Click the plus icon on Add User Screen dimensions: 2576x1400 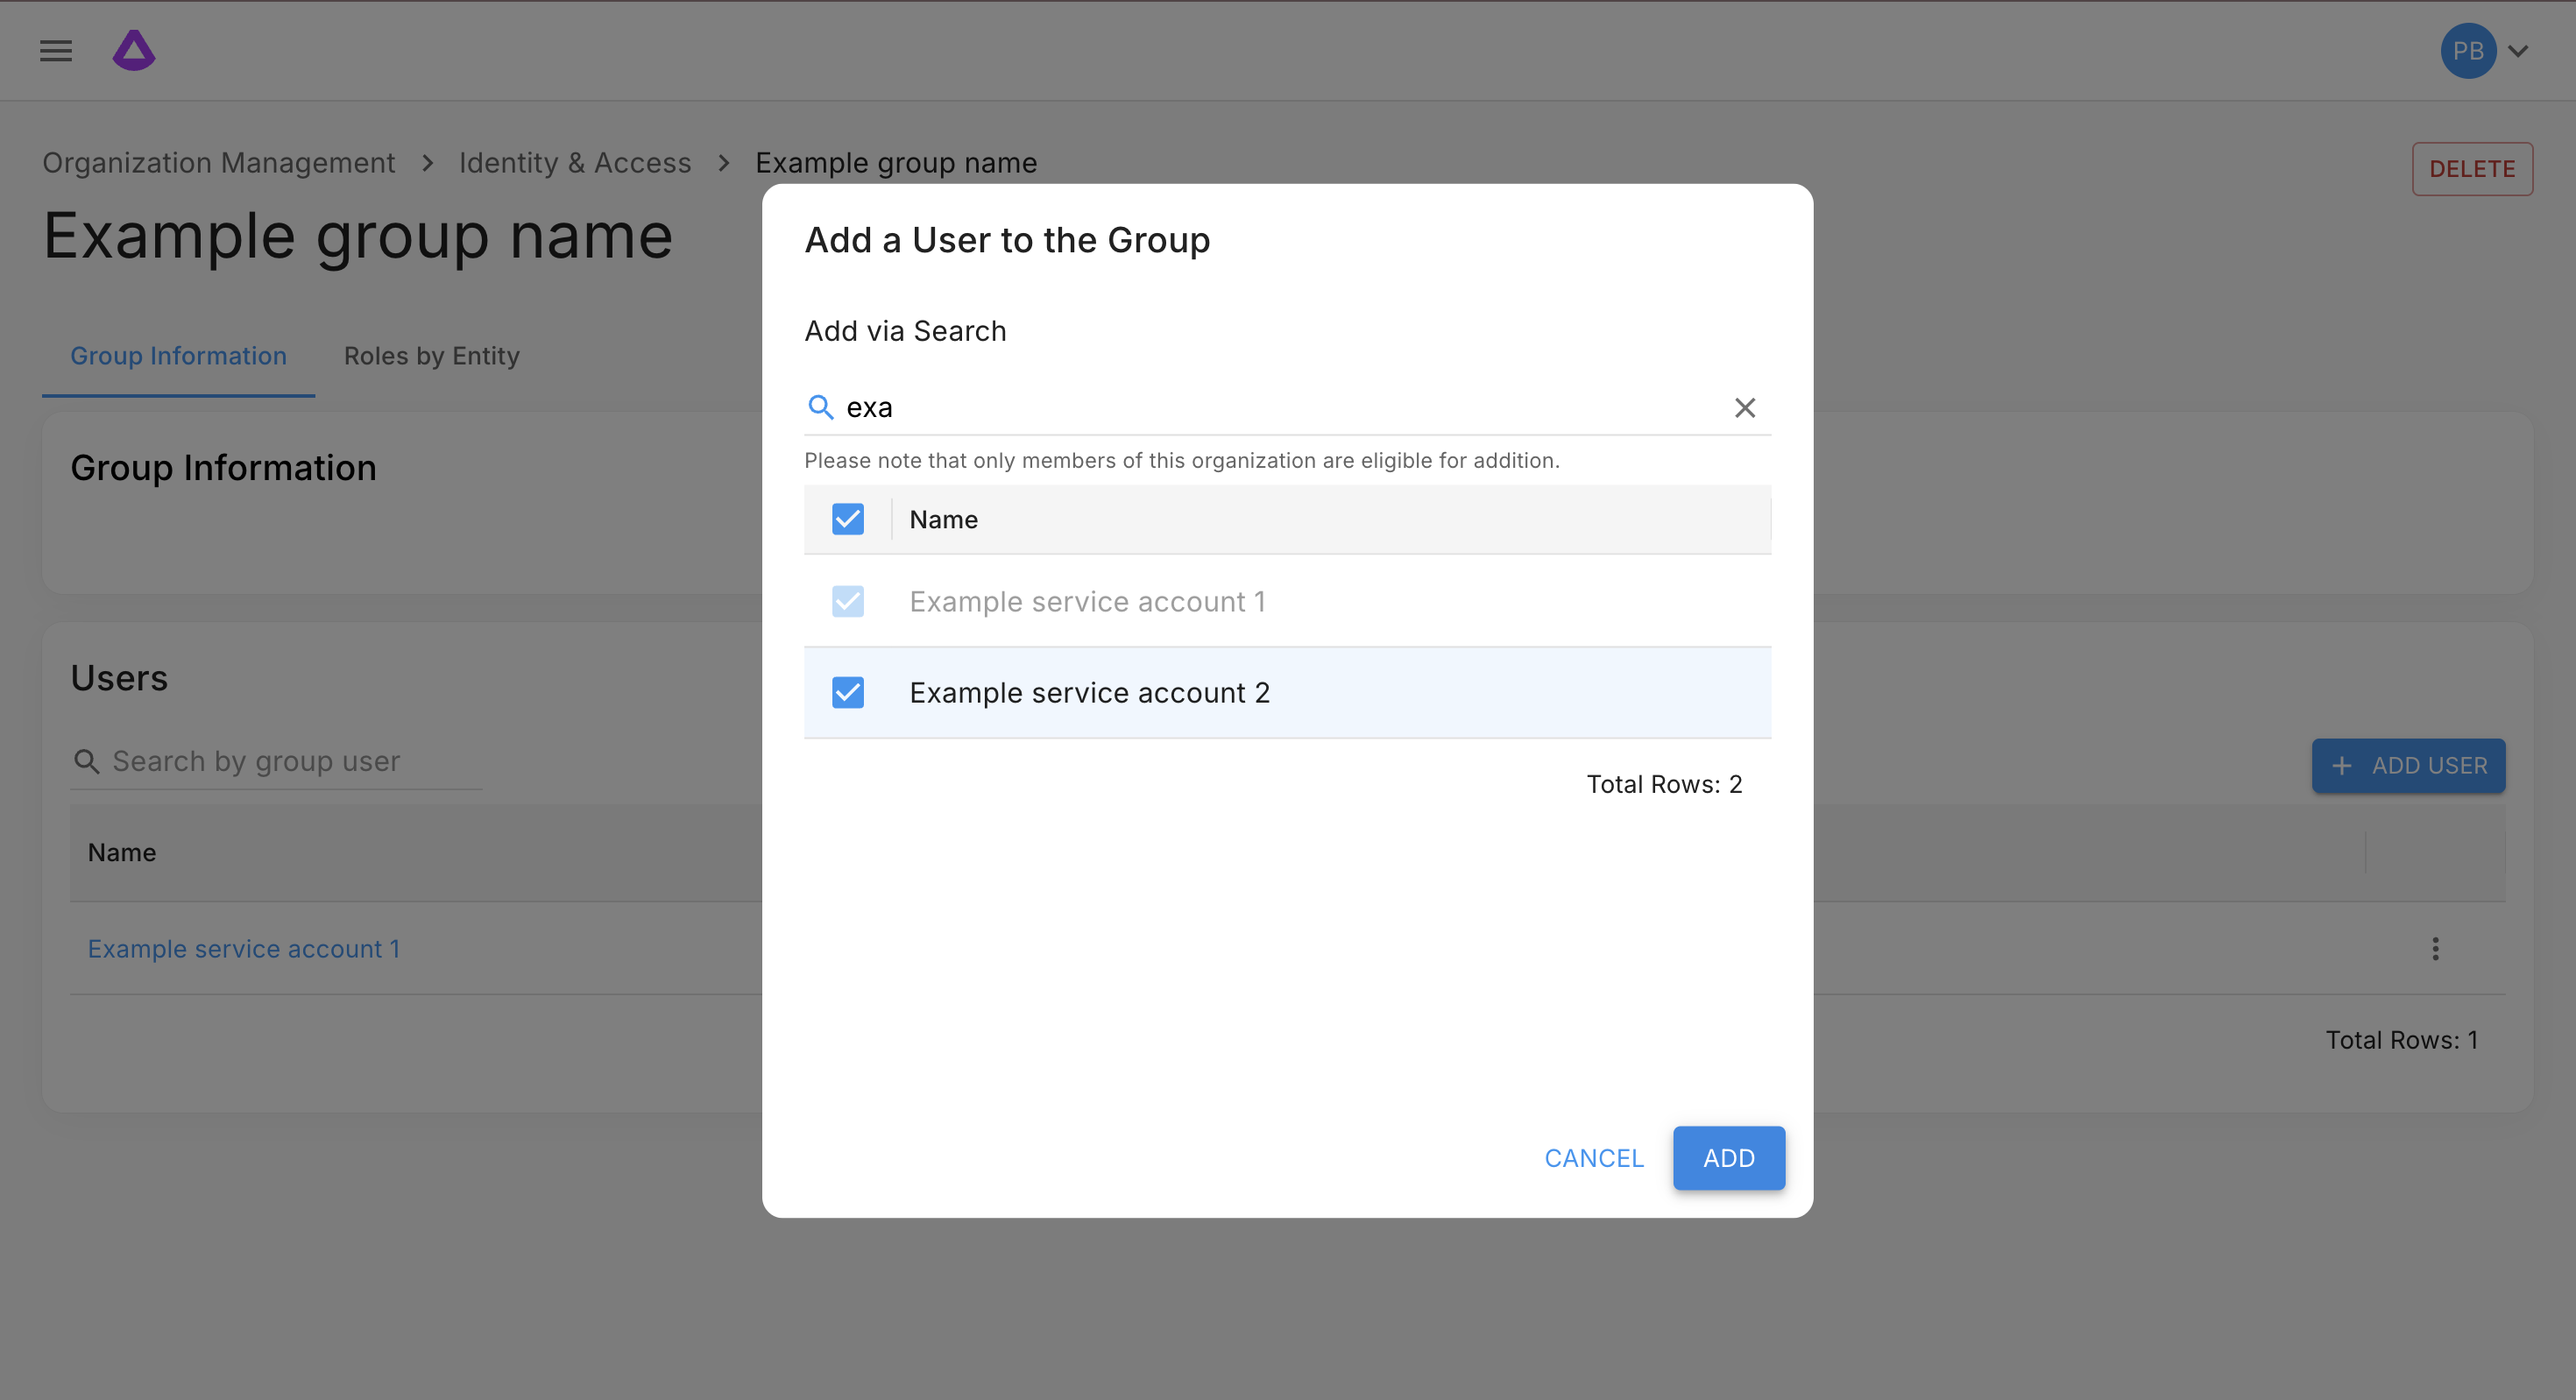(x=2342, y=766)
